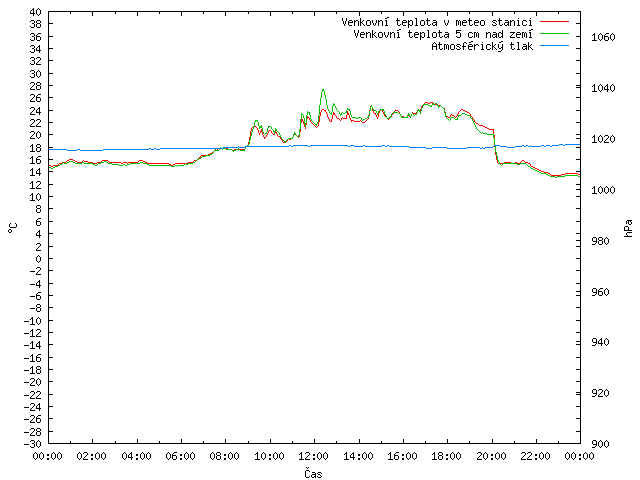Click the -20 °C axis label

(x=33, y=382)
